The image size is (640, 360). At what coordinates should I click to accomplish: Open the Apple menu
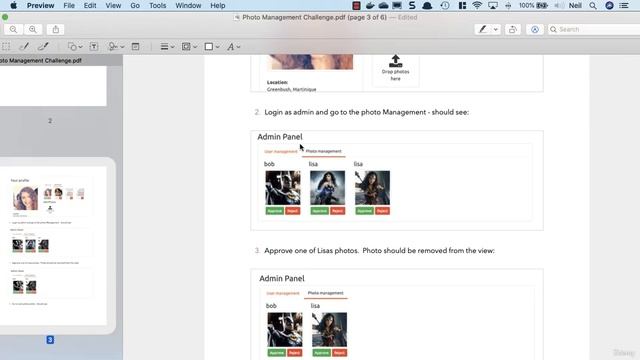[13, 5]
